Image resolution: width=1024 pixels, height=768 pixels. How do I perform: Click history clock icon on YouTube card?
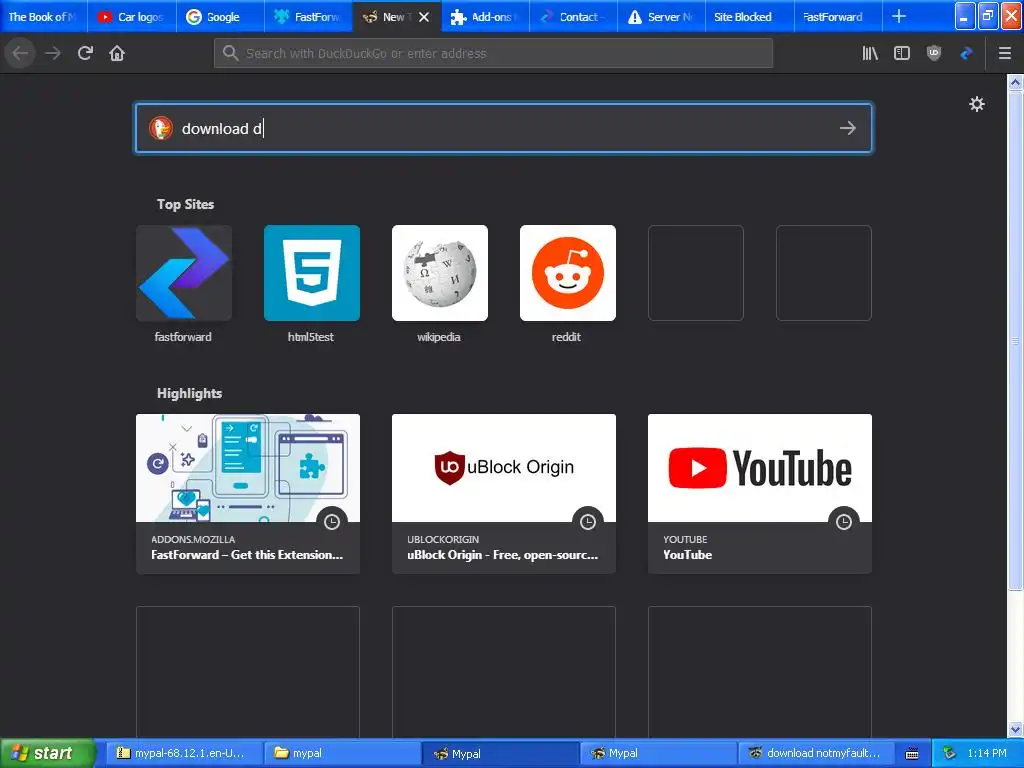(844, 522)
